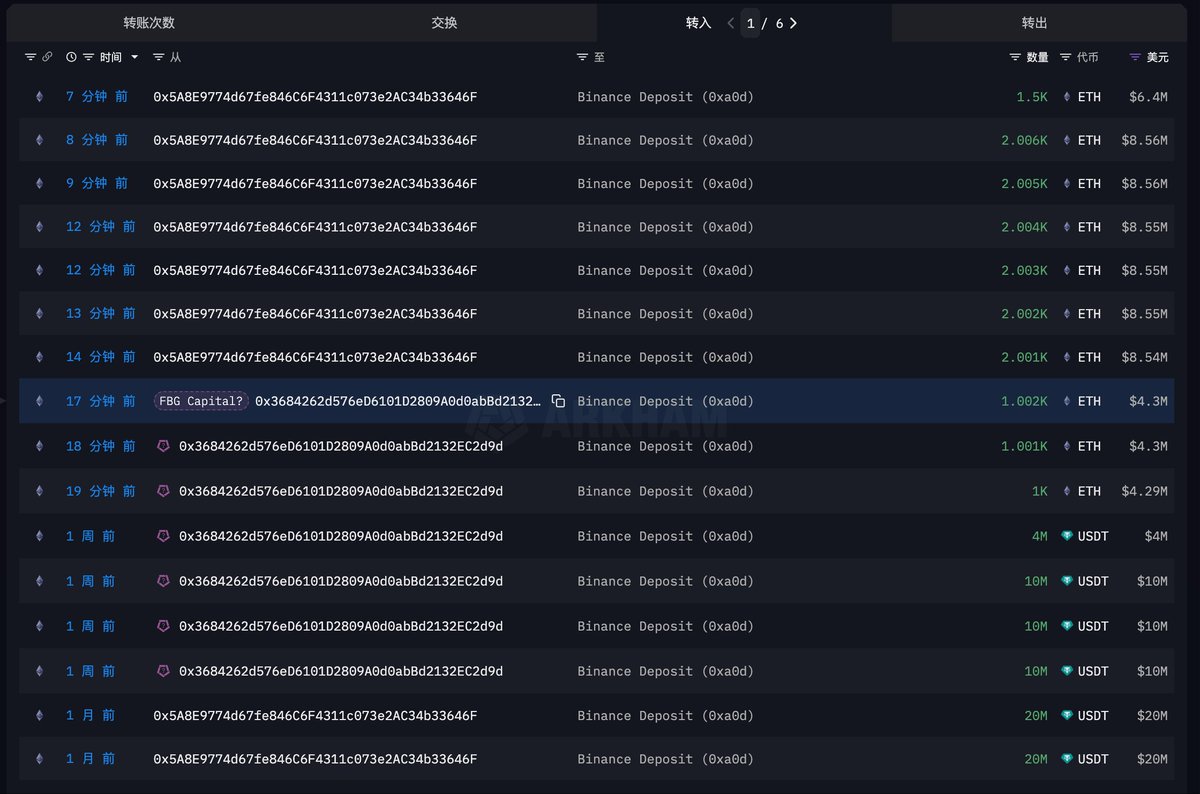Click the 4M amount in the USDT row
Viewport: 1200px width, 794px height.
[1040, 536]
